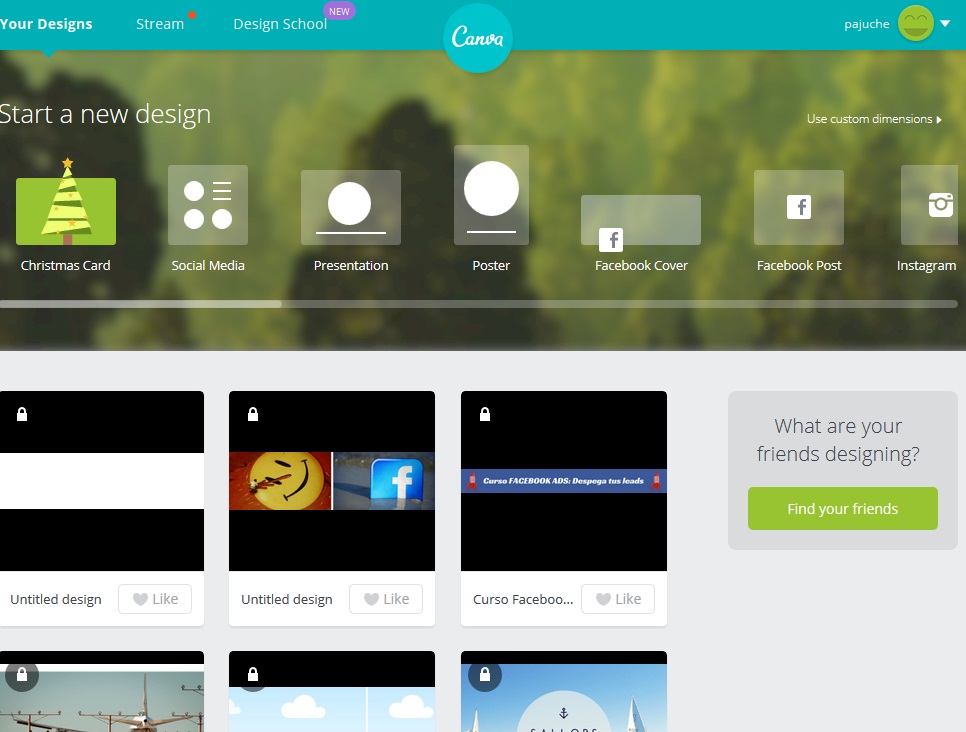Screen dimensions: 966x732
Task: Open the airplane photo design thumbnail
Action: [102, 691]
